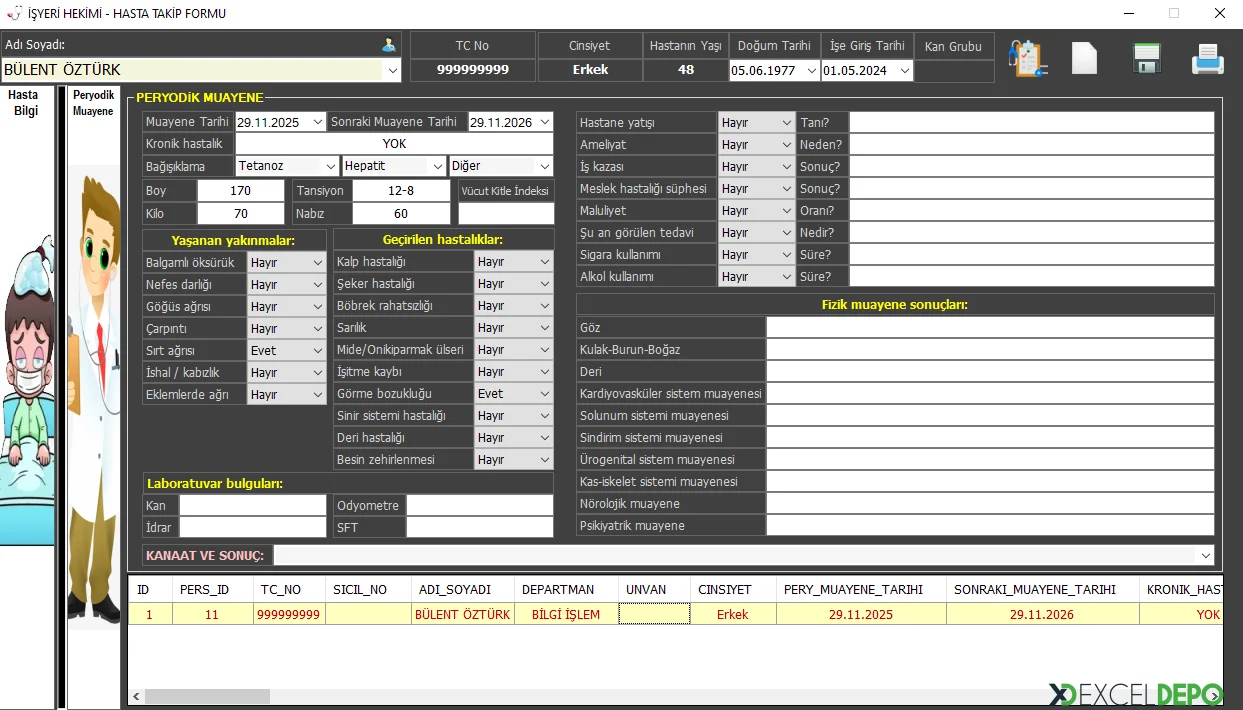The height and width of the screenshot is (710, 1243).
Task: Open the Sırt ağrısı dropdown
Action: [318, 351]
